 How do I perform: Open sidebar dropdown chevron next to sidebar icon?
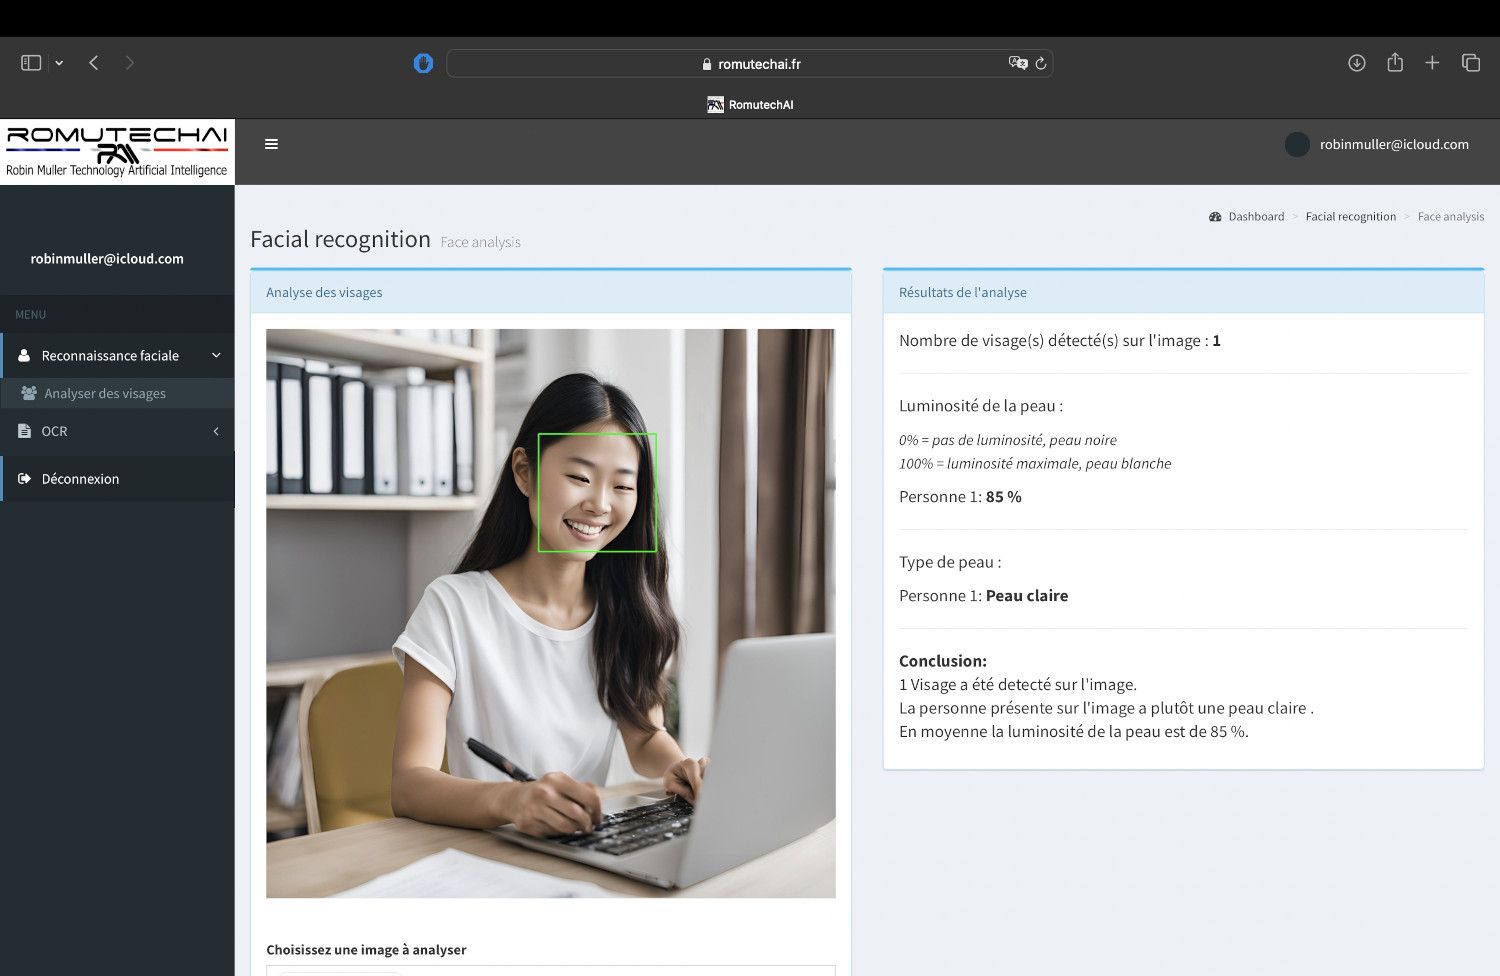tap(59, 63)
